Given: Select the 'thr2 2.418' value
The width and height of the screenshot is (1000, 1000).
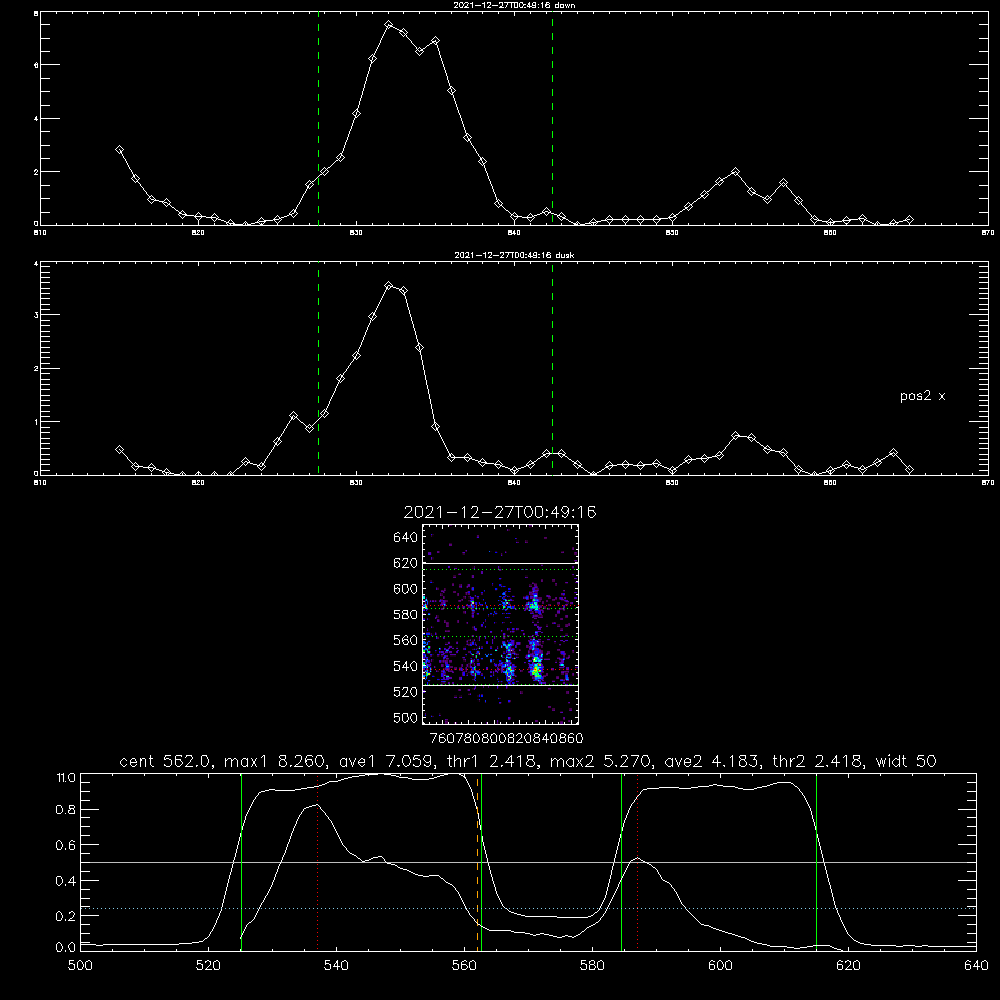Looking at the screenshot, I should (817, 761).
